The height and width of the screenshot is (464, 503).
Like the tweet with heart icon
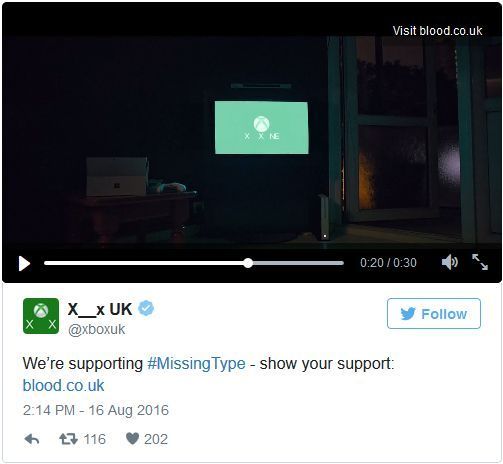tap(132, 439)
